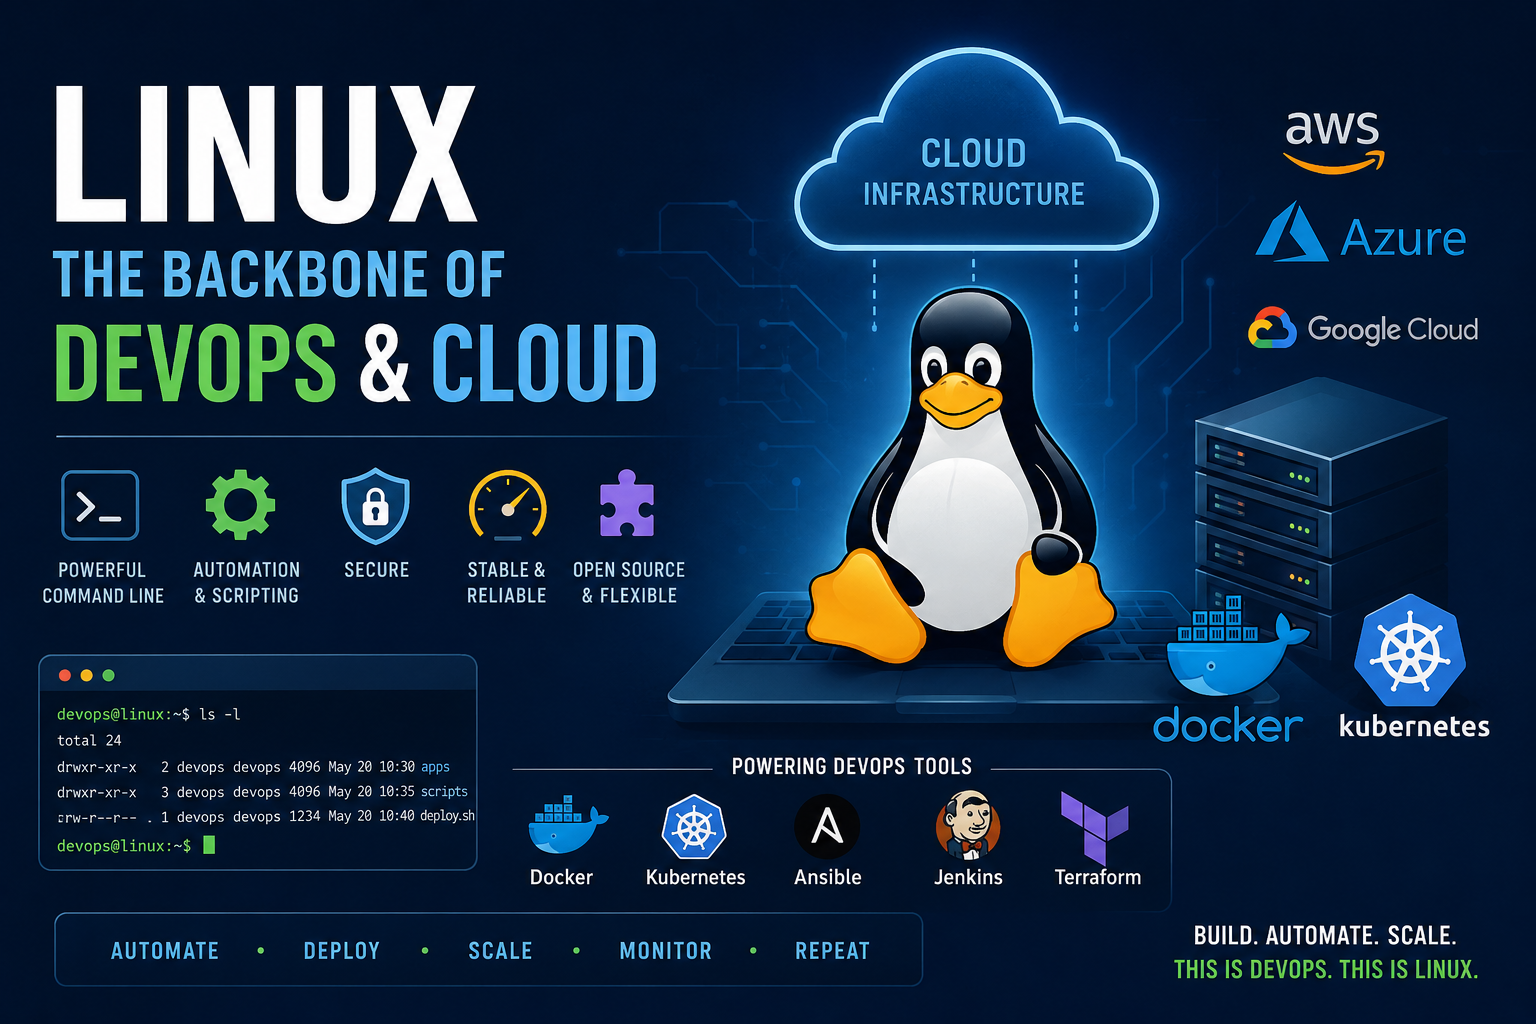Click MONITOR in the bottom workflow bar
This screenshot has width=1536, height=1024.
[x=666, y=951]
